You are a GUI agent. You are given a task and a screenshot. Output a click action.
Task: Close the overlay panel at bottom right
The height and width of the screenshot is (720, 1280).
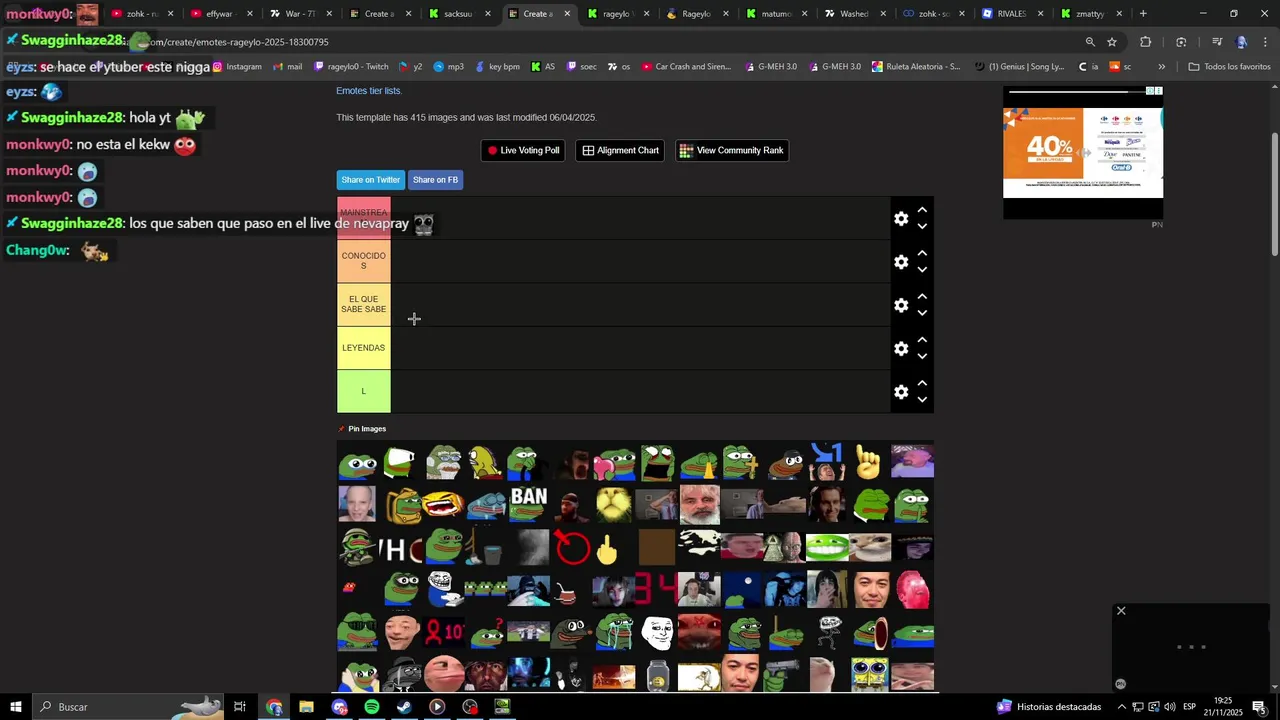tap(1121, 611)
